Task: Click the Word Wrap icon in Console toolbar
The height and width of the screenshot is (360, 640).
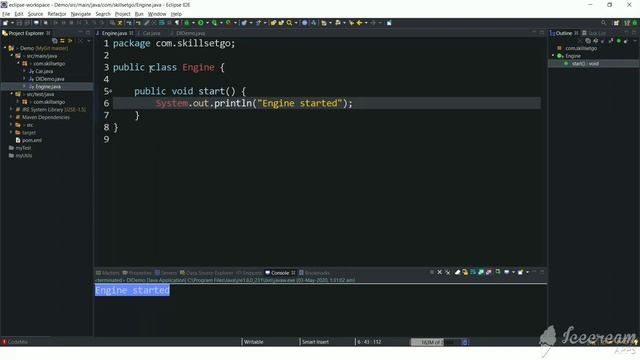Action: (x=473, y=272)
